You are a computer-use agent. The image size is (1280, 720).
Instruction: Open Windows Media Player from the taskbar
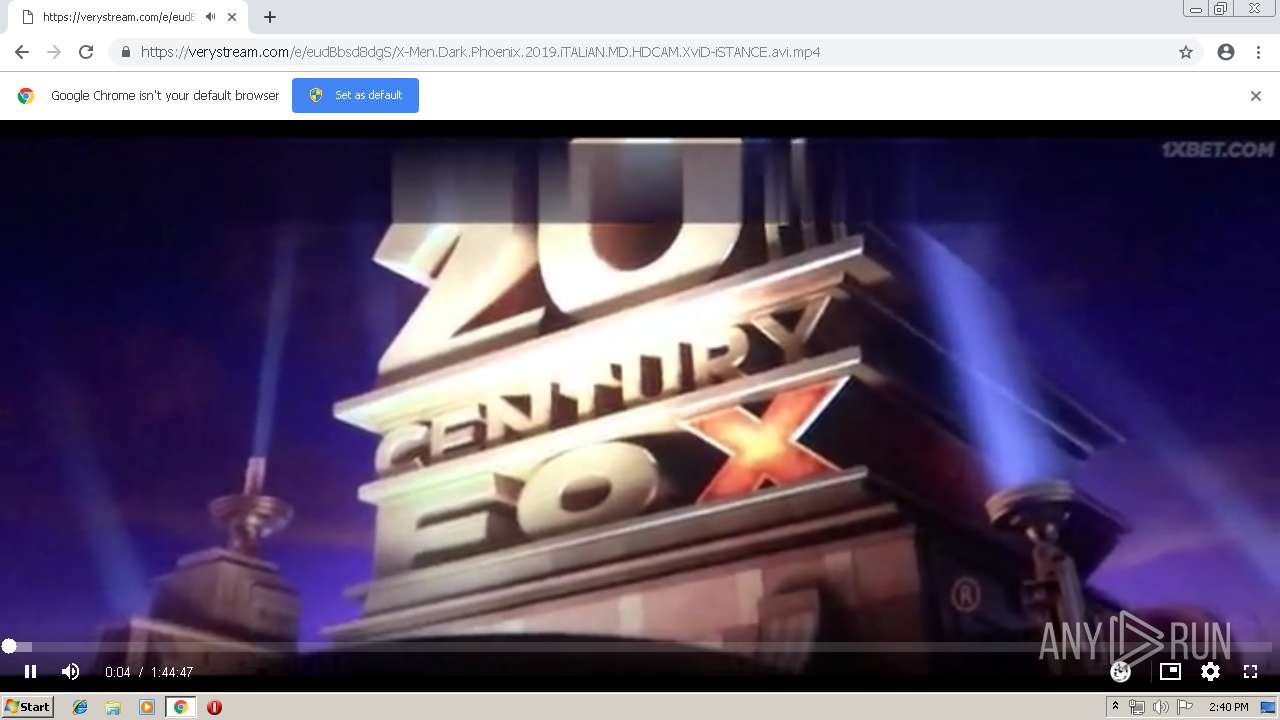coord(147,707)
